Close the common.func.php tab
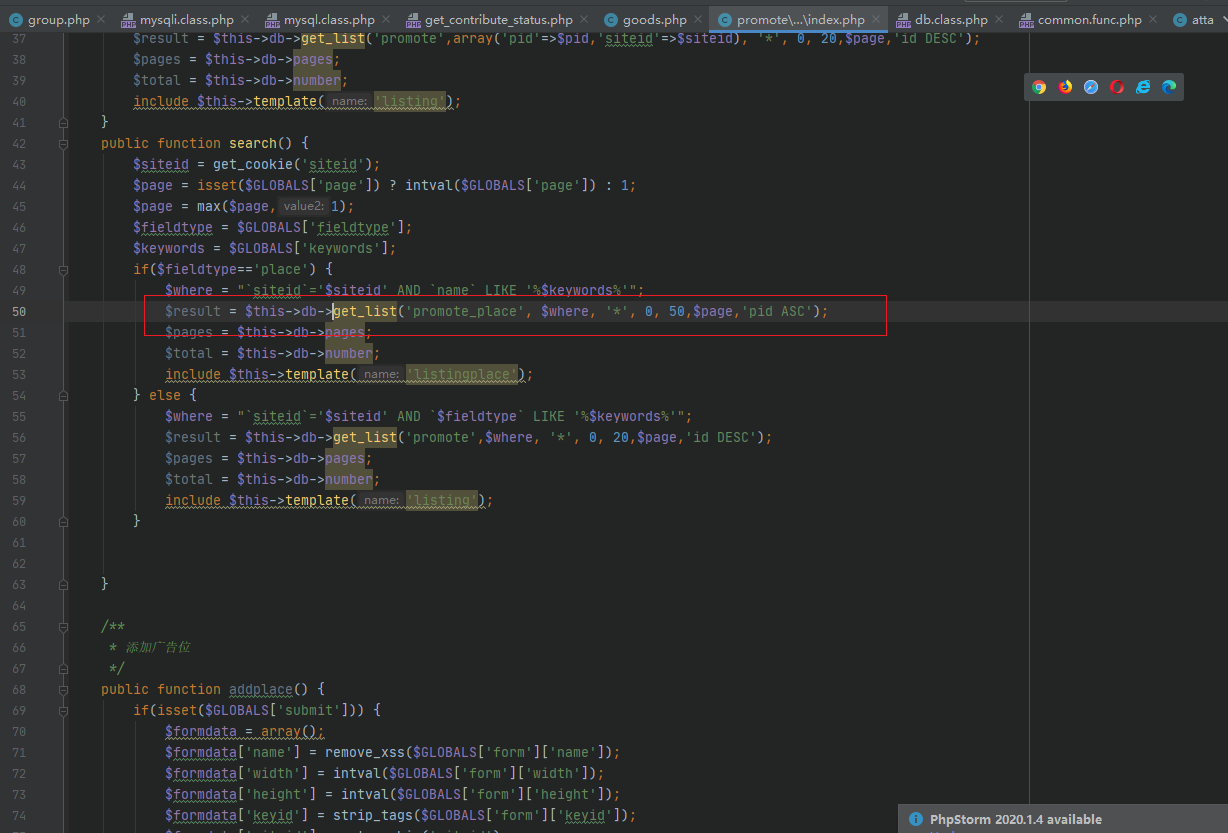Image resolution: width=1228 pixels, height=833 pixels. [x=1153, y=20]
